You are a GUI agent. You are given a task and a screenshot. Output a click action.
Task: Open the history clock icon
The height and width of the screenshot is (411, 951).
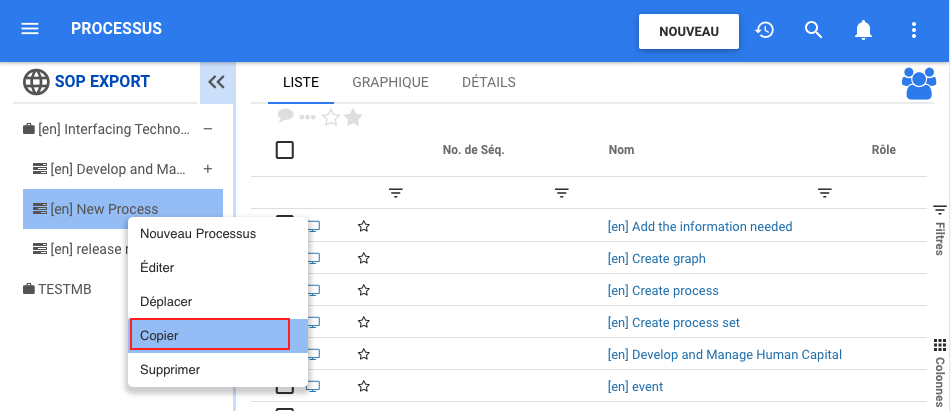[765, 30]
